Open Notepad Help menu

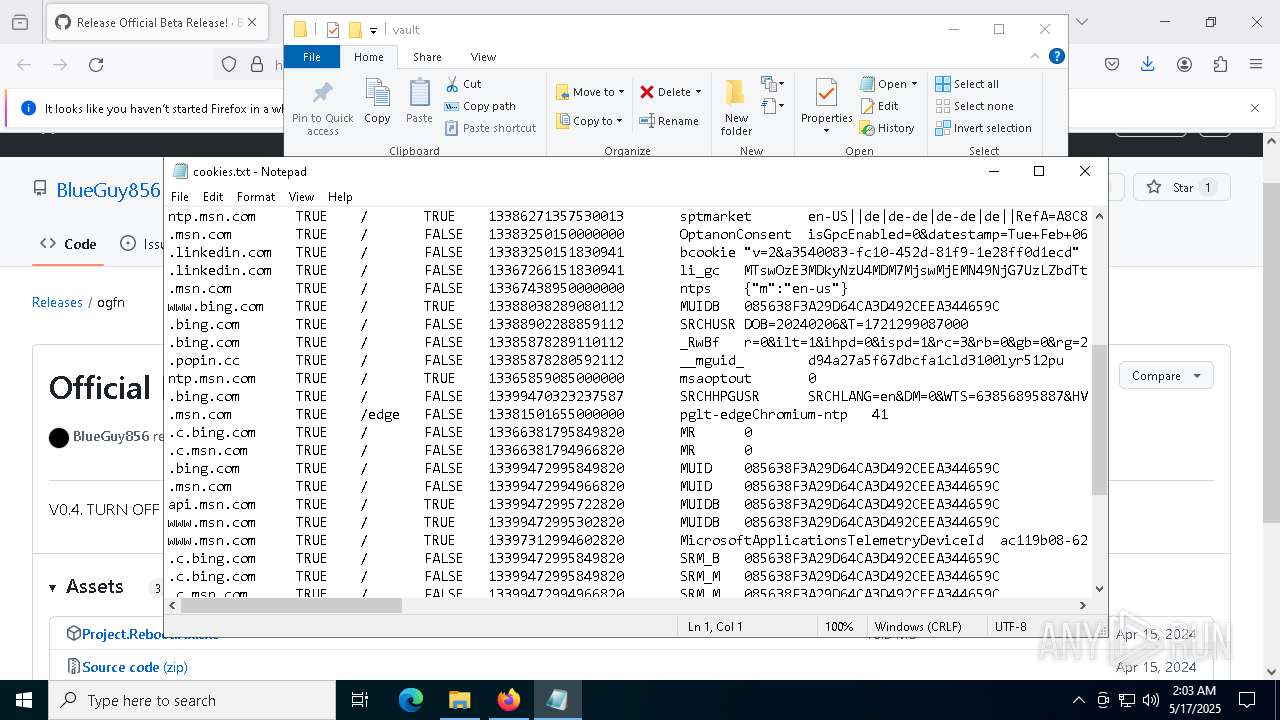(340, 197)
